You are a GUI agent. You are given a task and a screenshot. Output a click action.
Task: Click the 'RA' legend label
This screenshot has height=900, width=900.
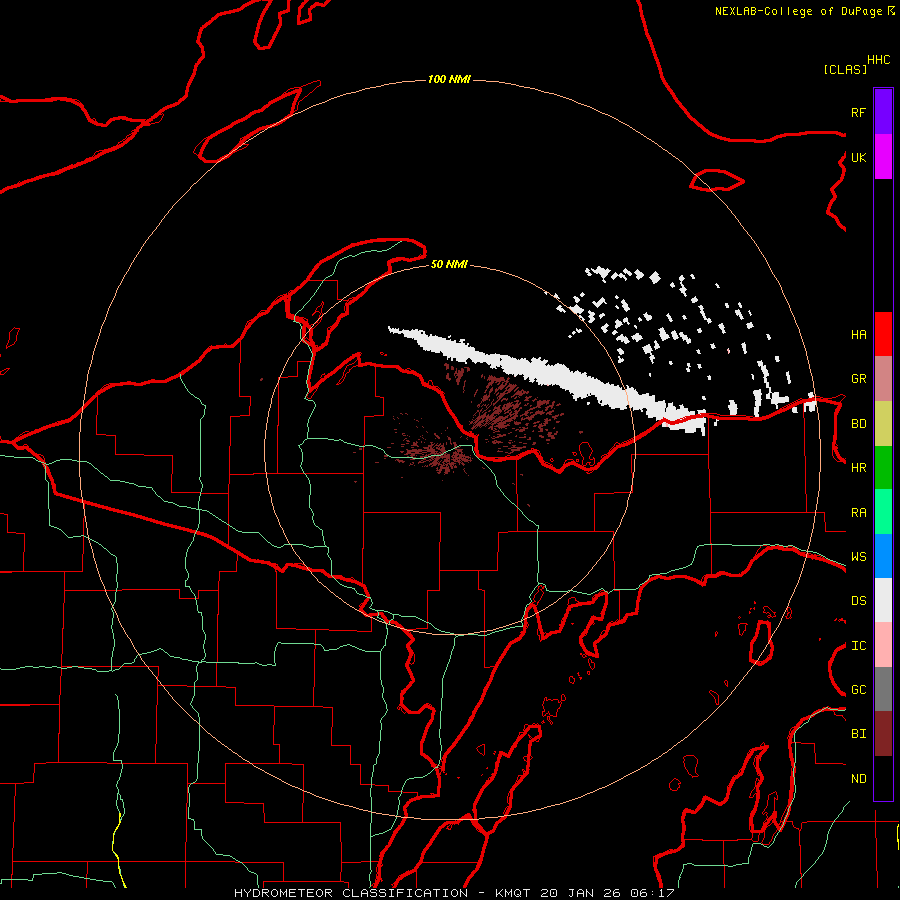click(858, 513)
